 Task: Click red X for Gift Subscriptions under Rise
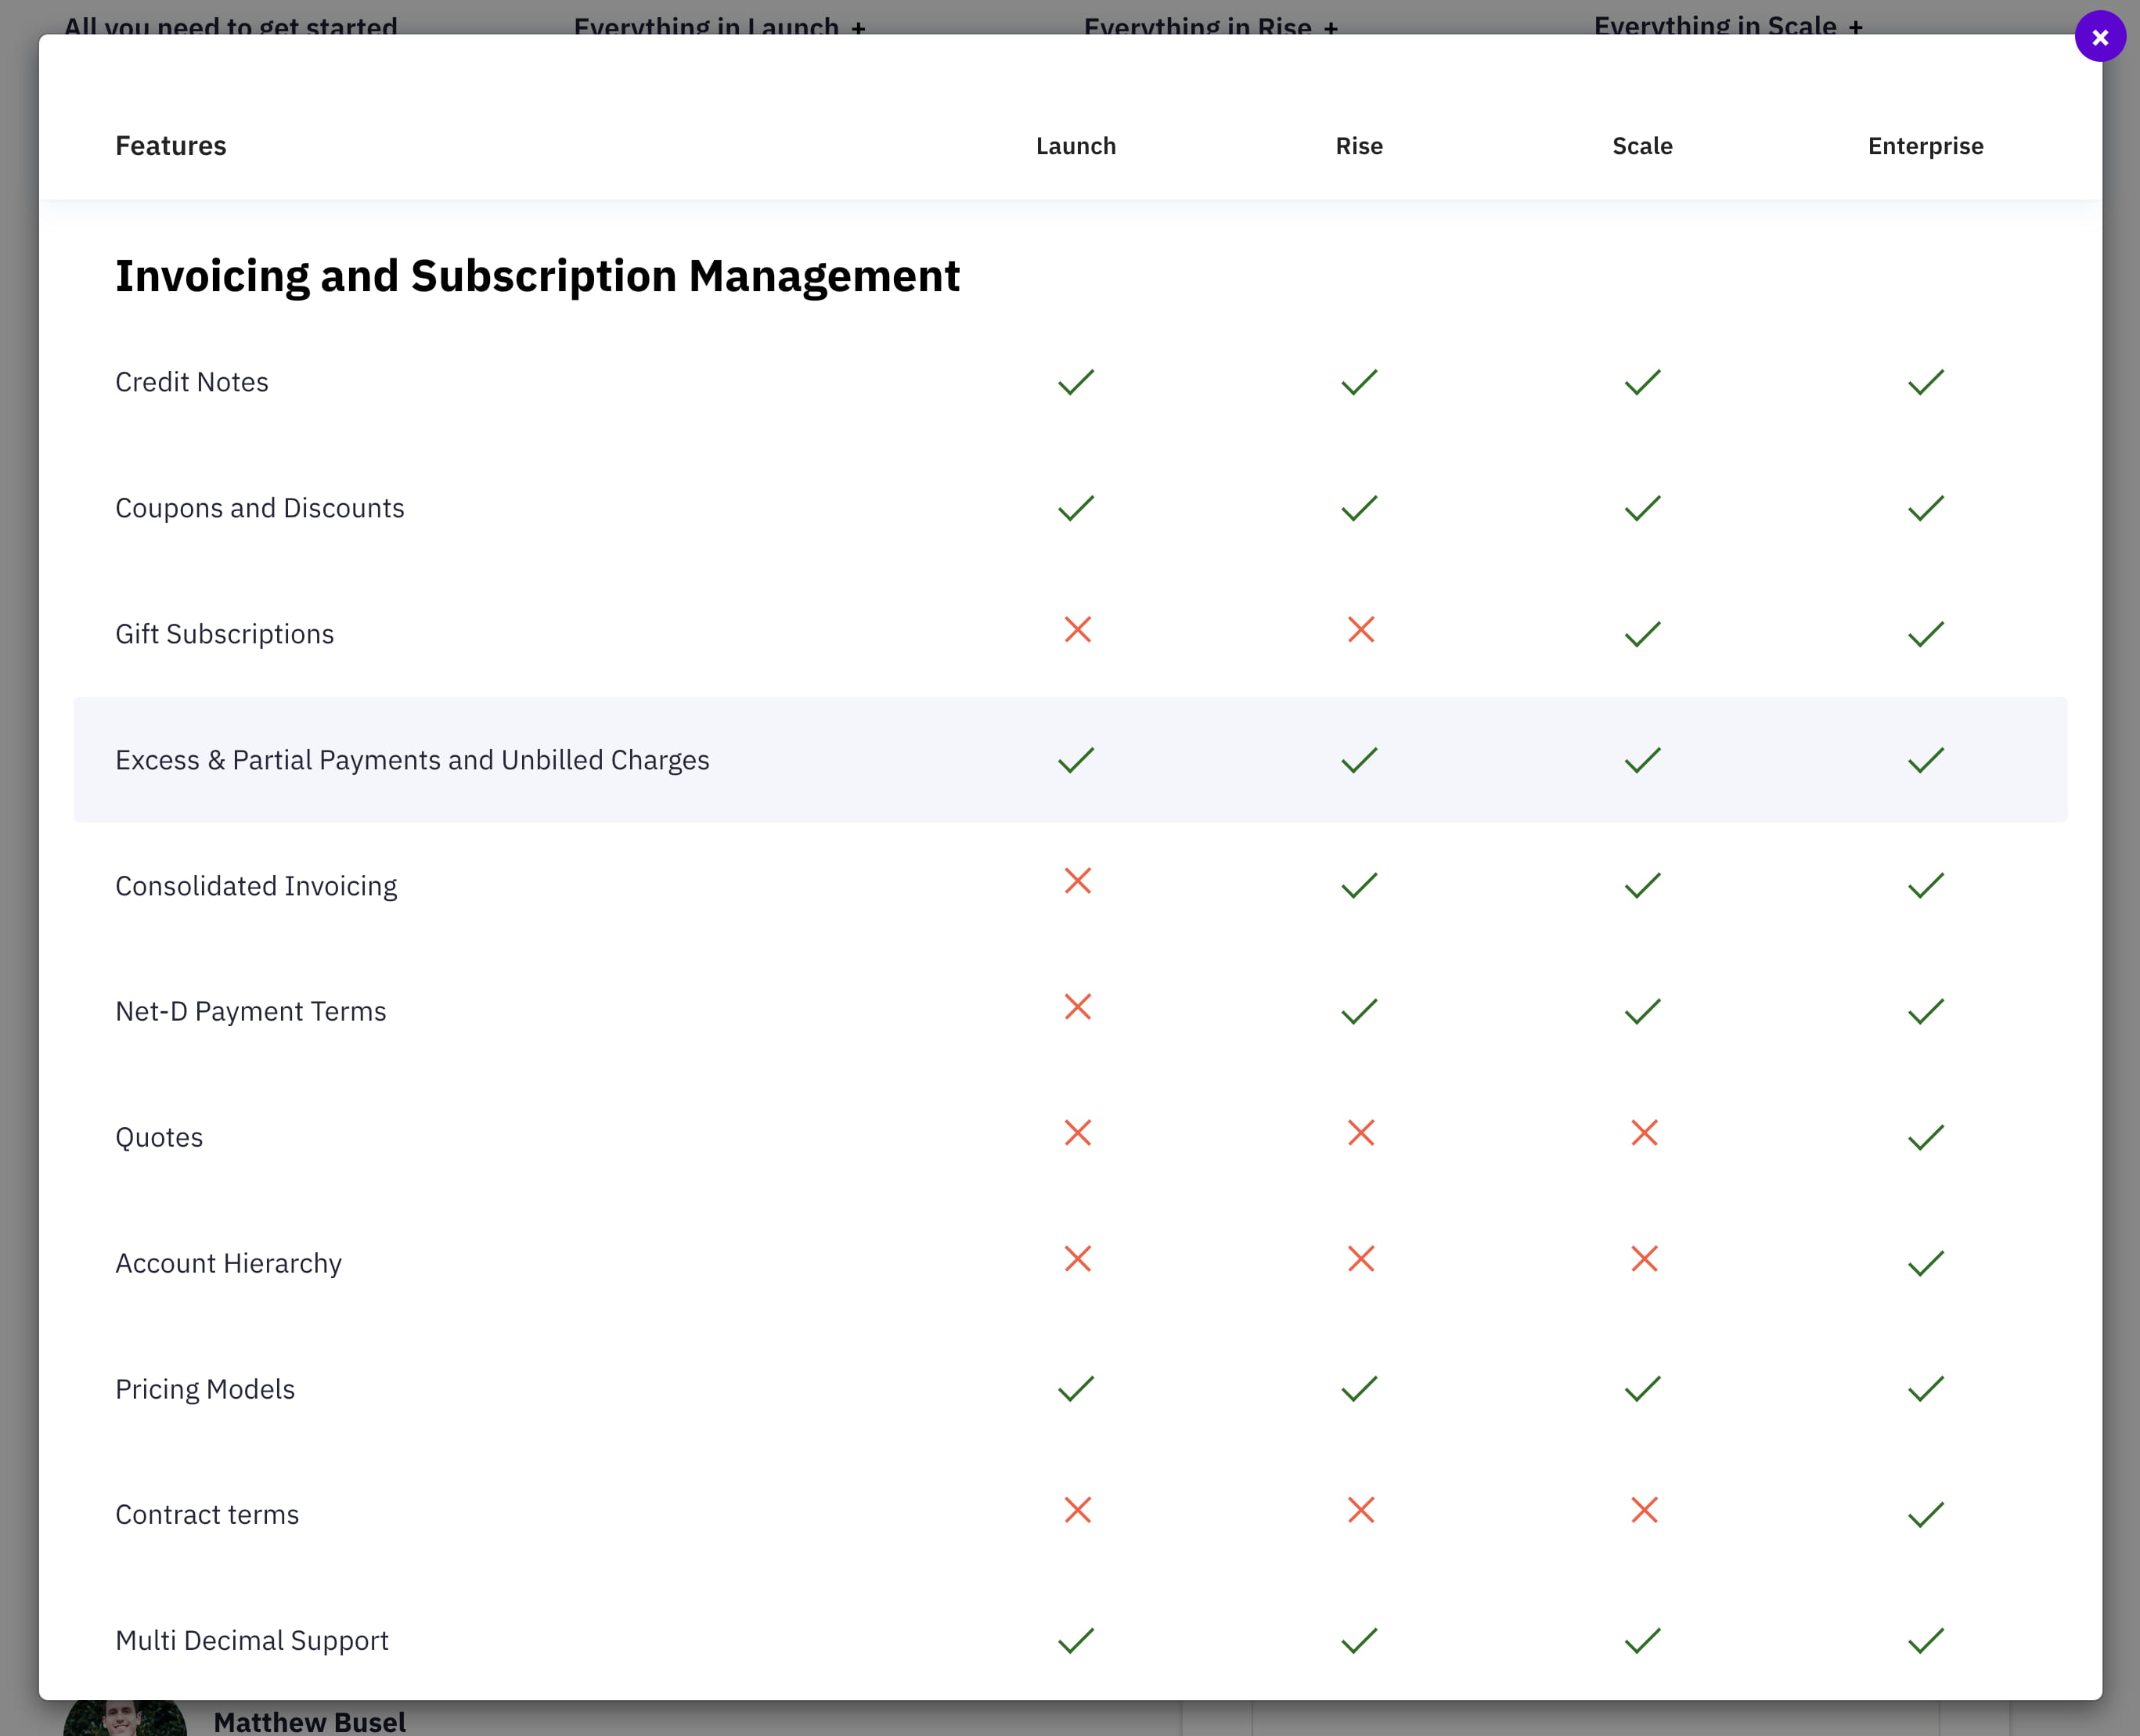point(1360,630)
